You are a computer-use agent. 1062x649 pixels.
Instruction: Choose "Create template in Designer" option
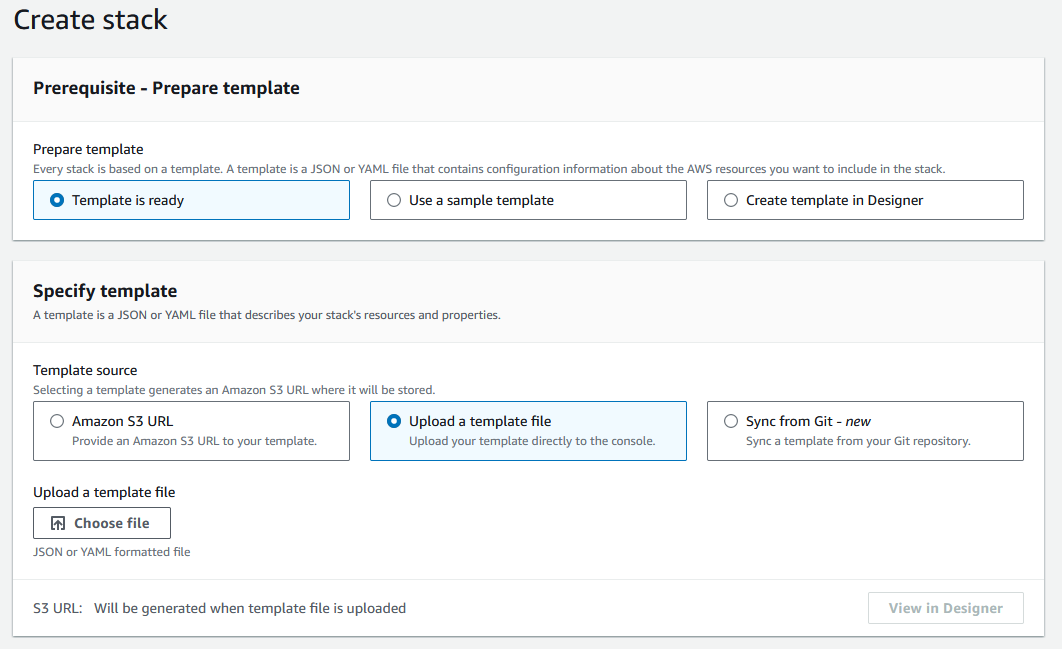pos(731,200)
